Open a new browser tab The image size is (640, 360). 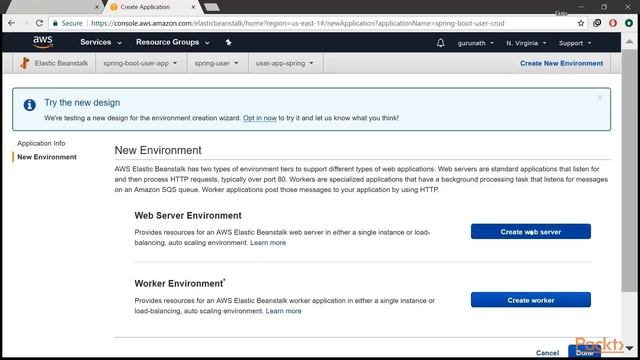click(x=211, y=7)
